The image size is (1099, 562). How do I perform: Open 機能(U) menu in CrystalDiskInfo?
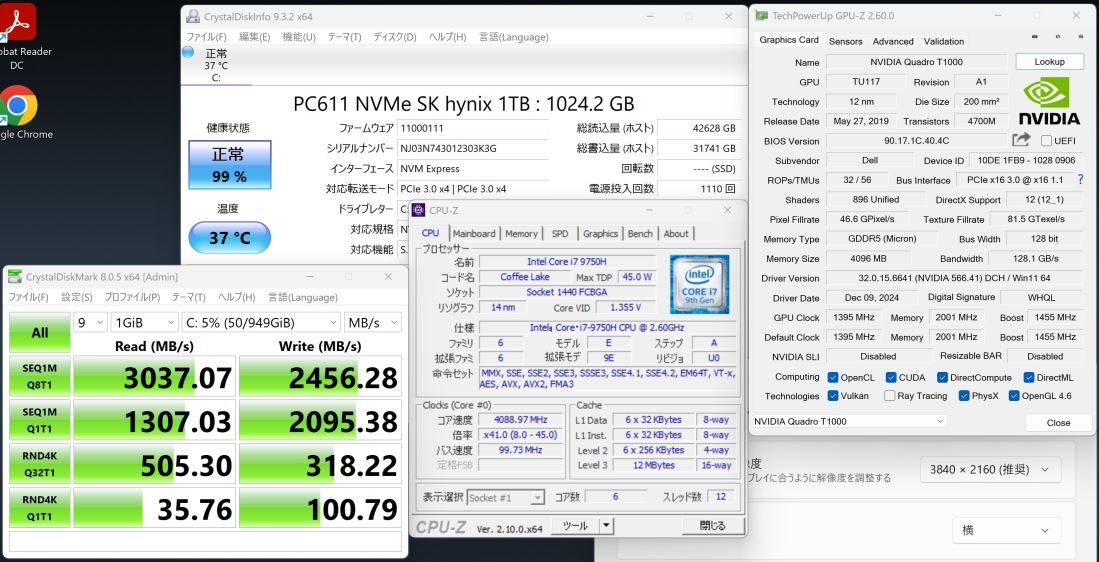click(299, 37)
